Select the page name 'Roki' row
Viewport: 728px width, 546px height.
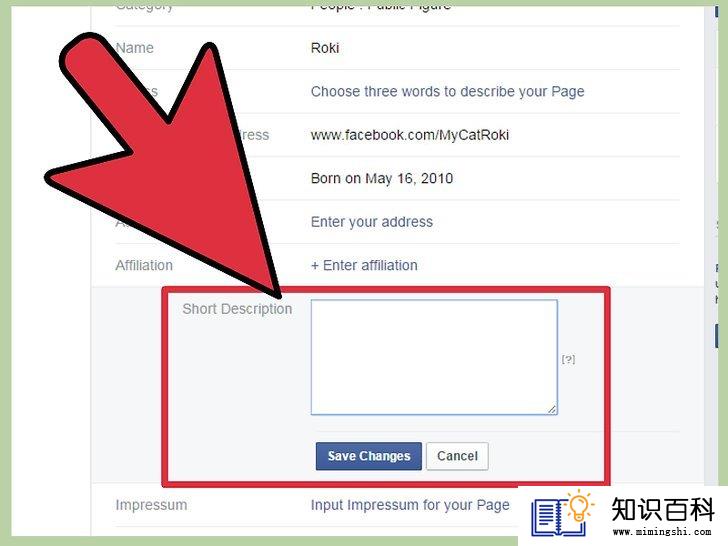click(397, 48)
